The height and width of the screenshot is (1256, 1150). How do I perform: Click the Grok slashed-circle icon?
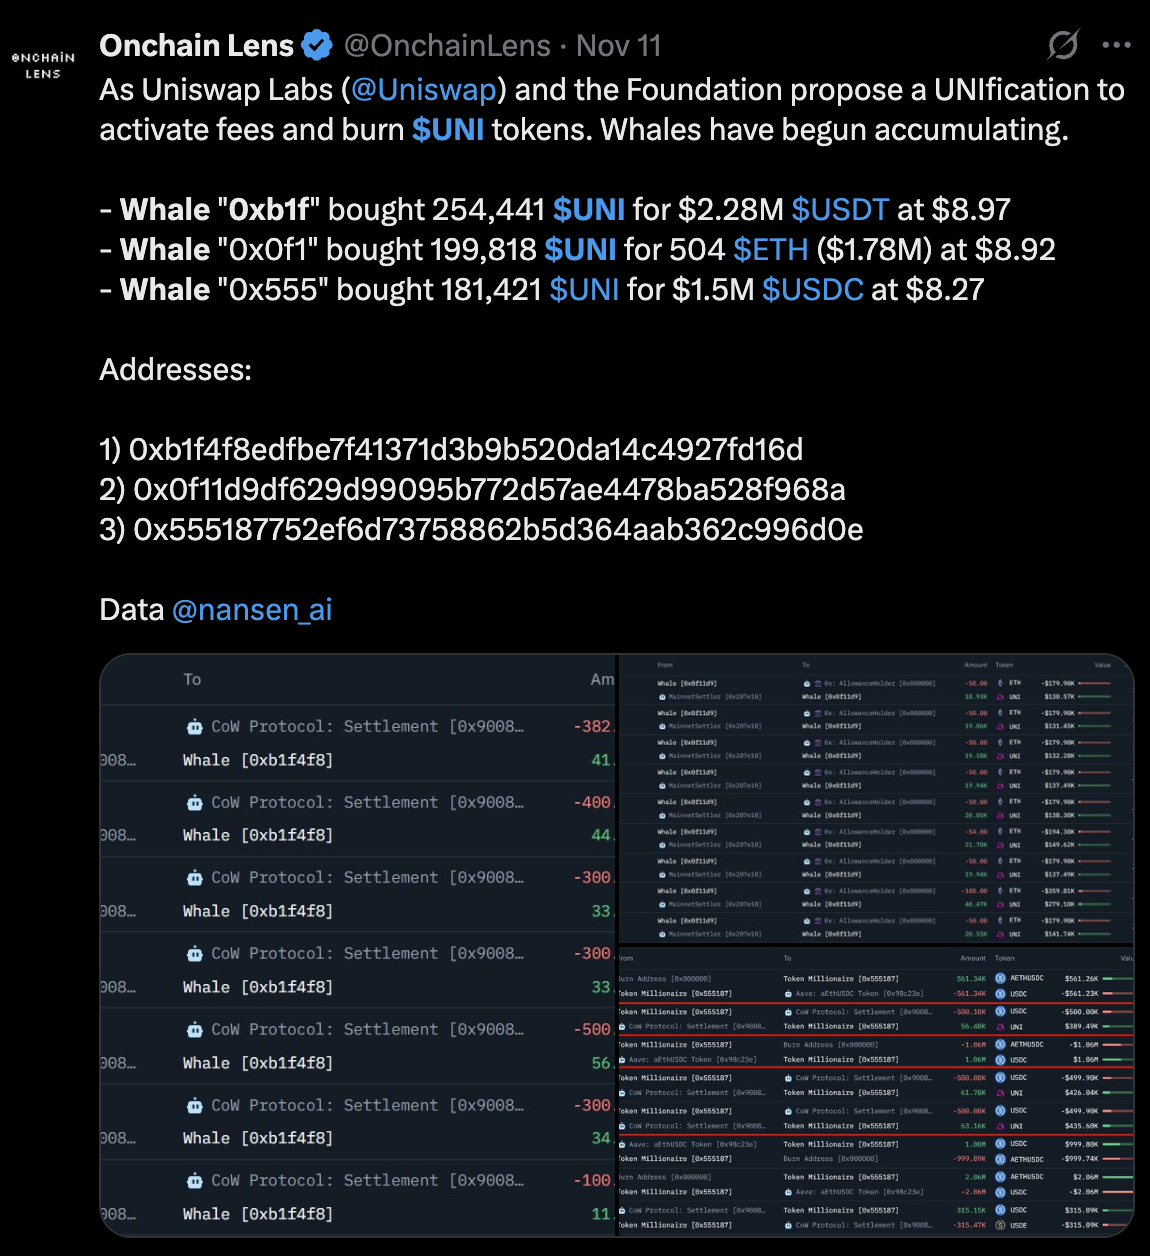pos(1063,45)
